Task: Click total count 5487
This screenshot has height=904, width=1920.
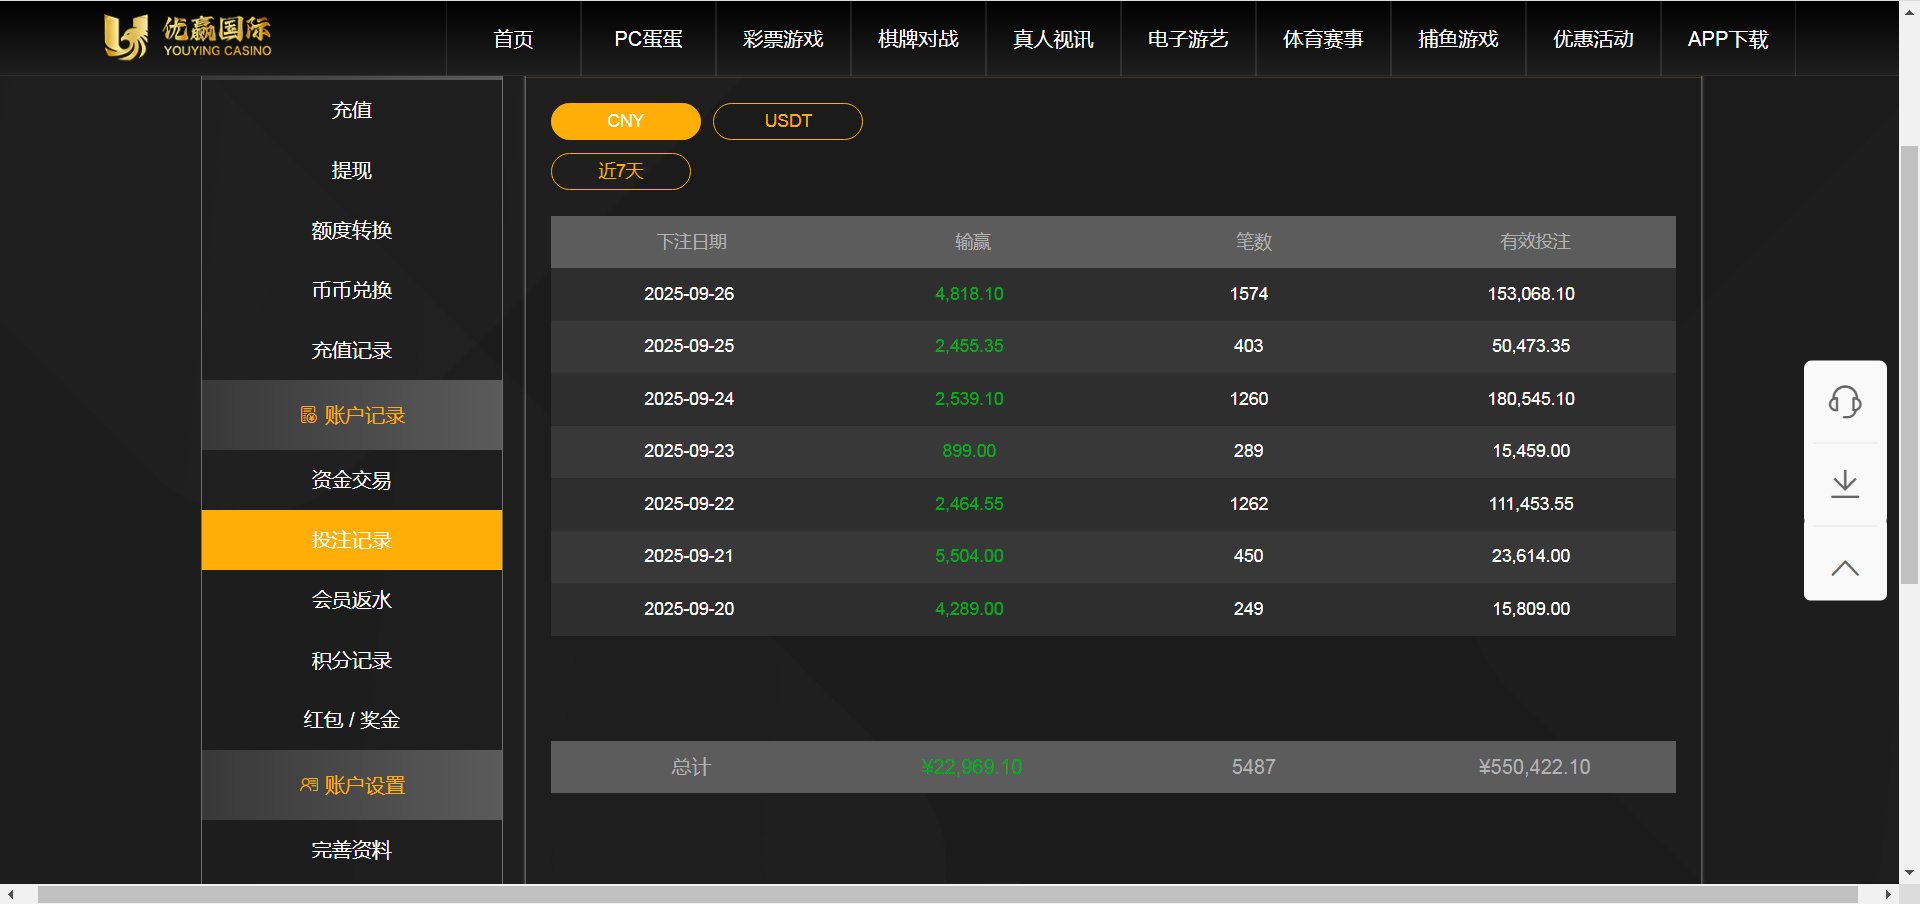Action: (x=1253, y=767)
